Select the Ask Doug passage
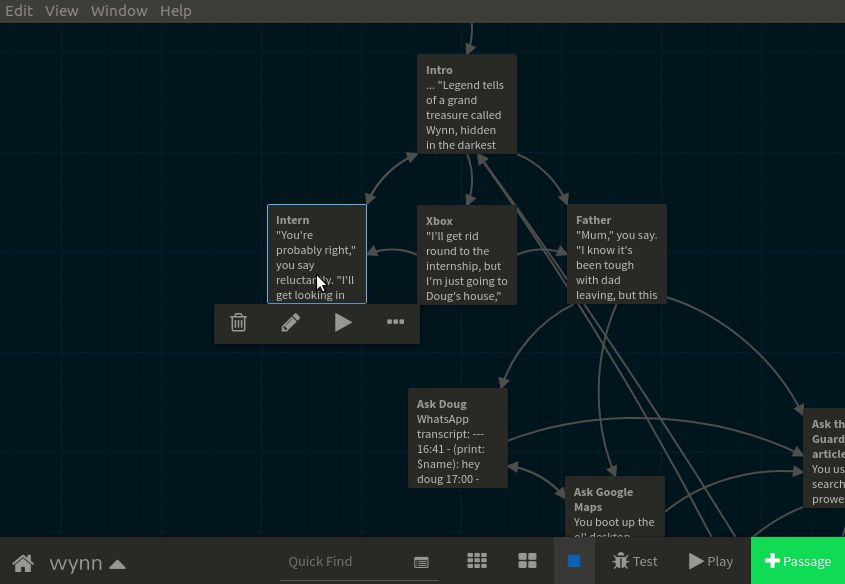Image resolution: width=845 pixels, height=584 pixels. (x=458, y=438)
